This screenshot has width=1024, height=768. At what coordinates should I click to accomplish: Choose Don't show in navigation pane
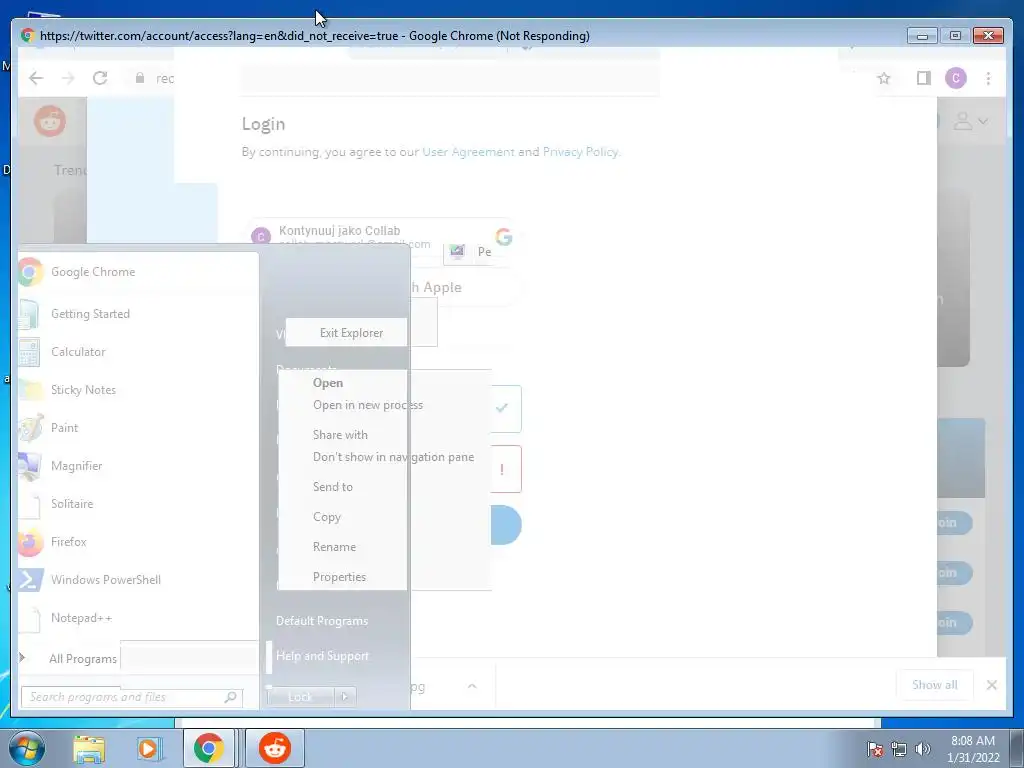(x=393, y=457)
